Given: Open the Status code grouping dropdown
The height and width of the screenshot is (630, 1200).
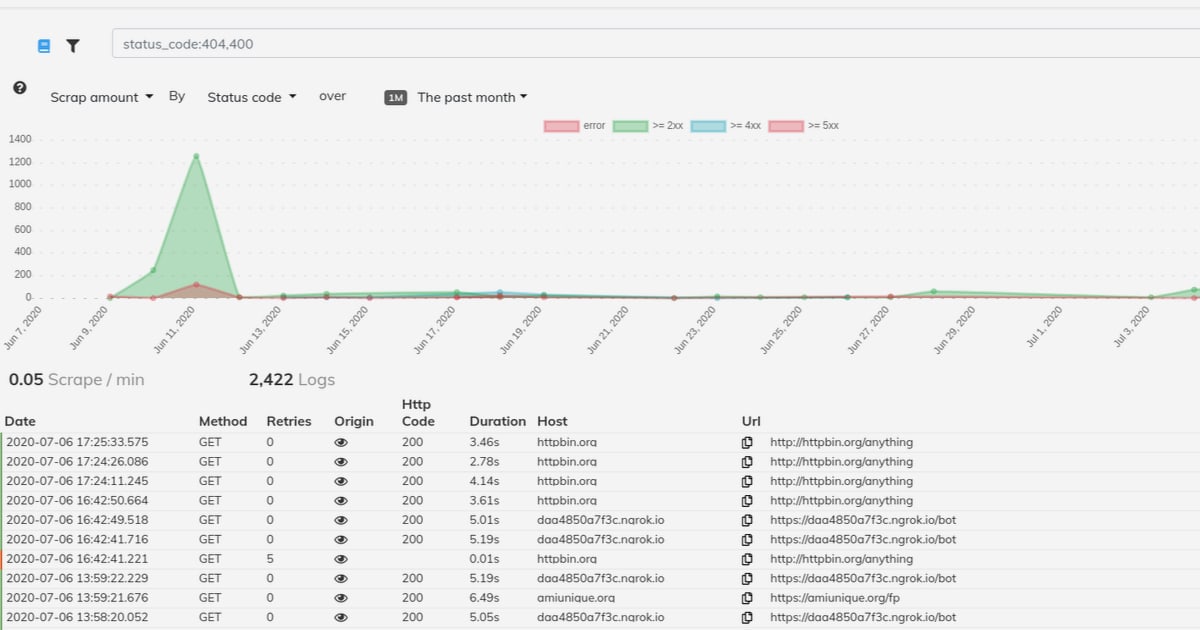Looking at the screenshot, I should point(252,98).
